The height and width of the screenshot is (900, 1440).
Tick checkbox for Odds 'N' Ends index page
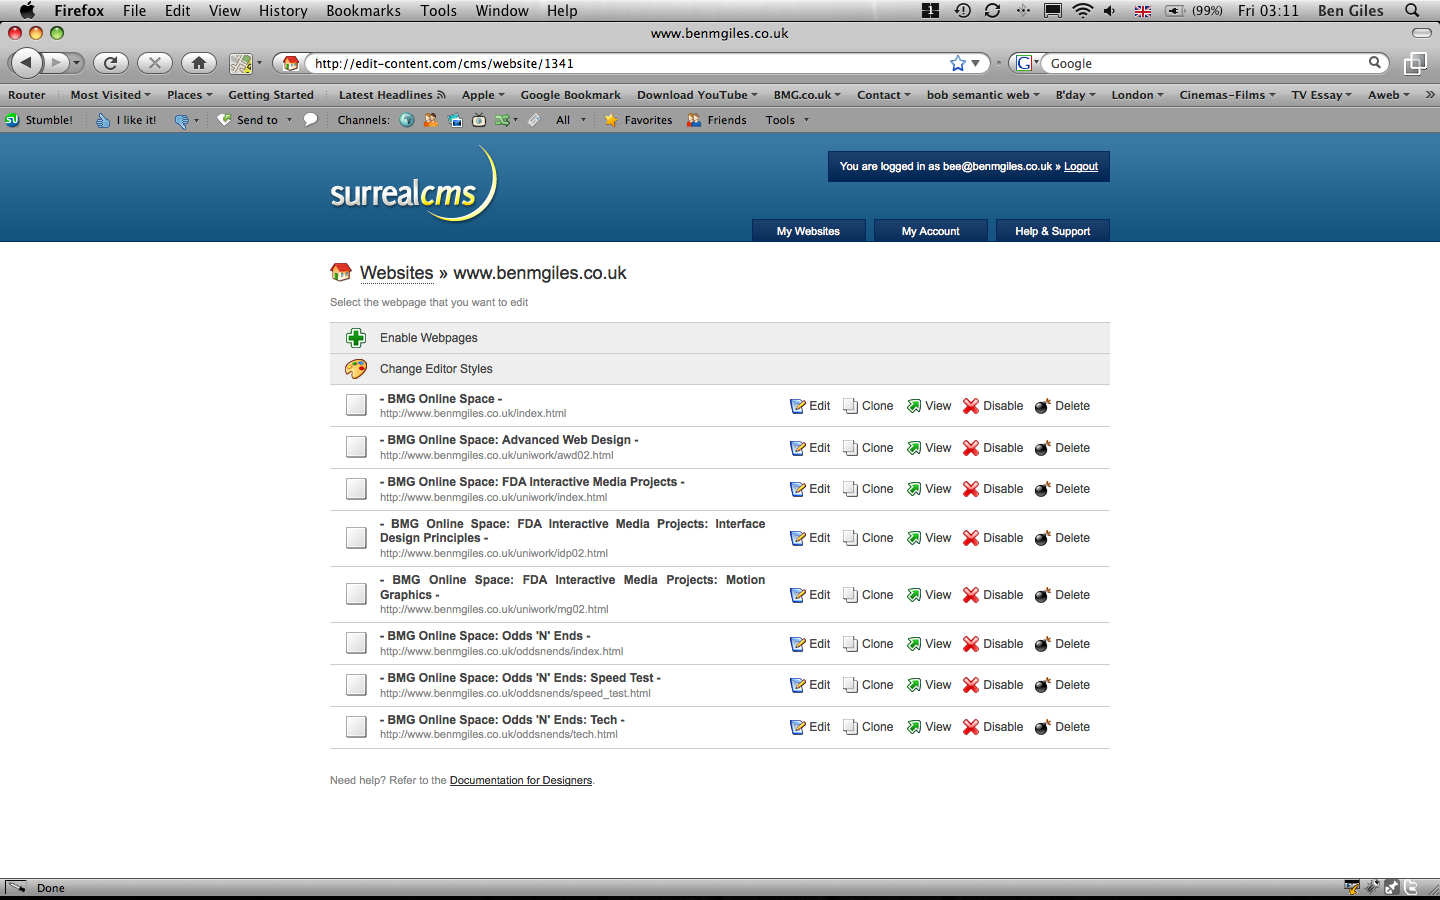point(356,643)
